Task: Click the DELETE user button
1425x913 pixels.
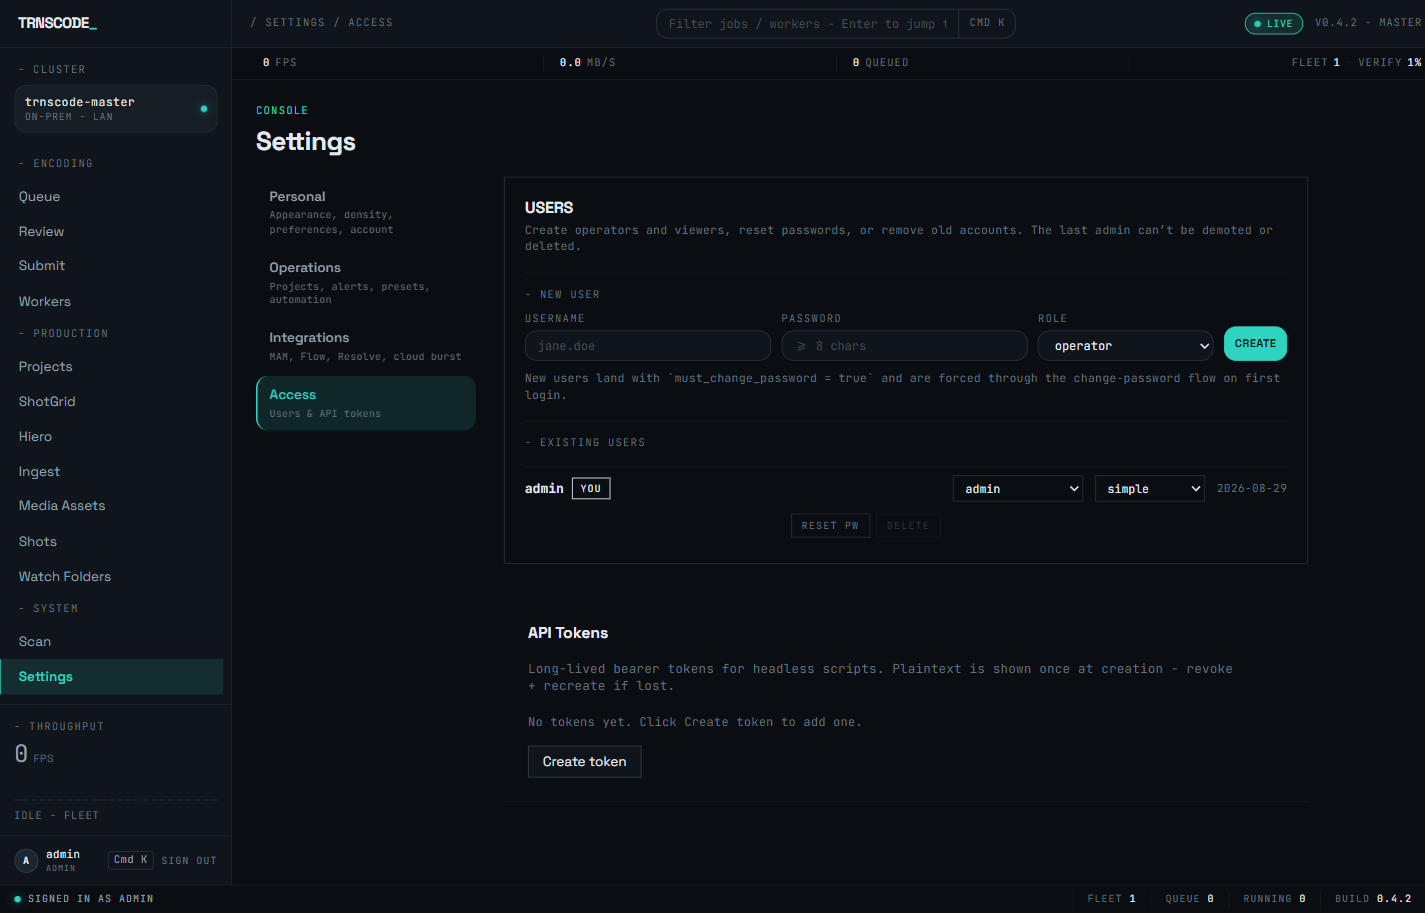Action: coord(908,525)
